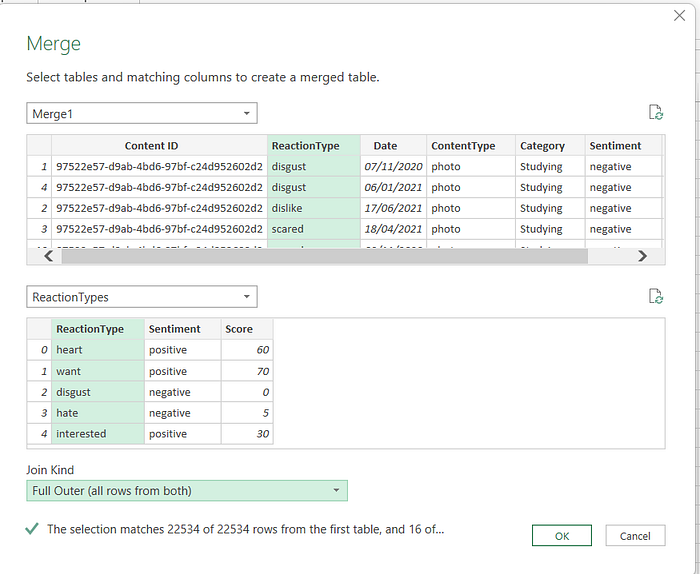The height and width of the screenshot is (574, 700).
Task: Click refresh preview icon beside ReactionTypes table
Action: pos(655,296)
